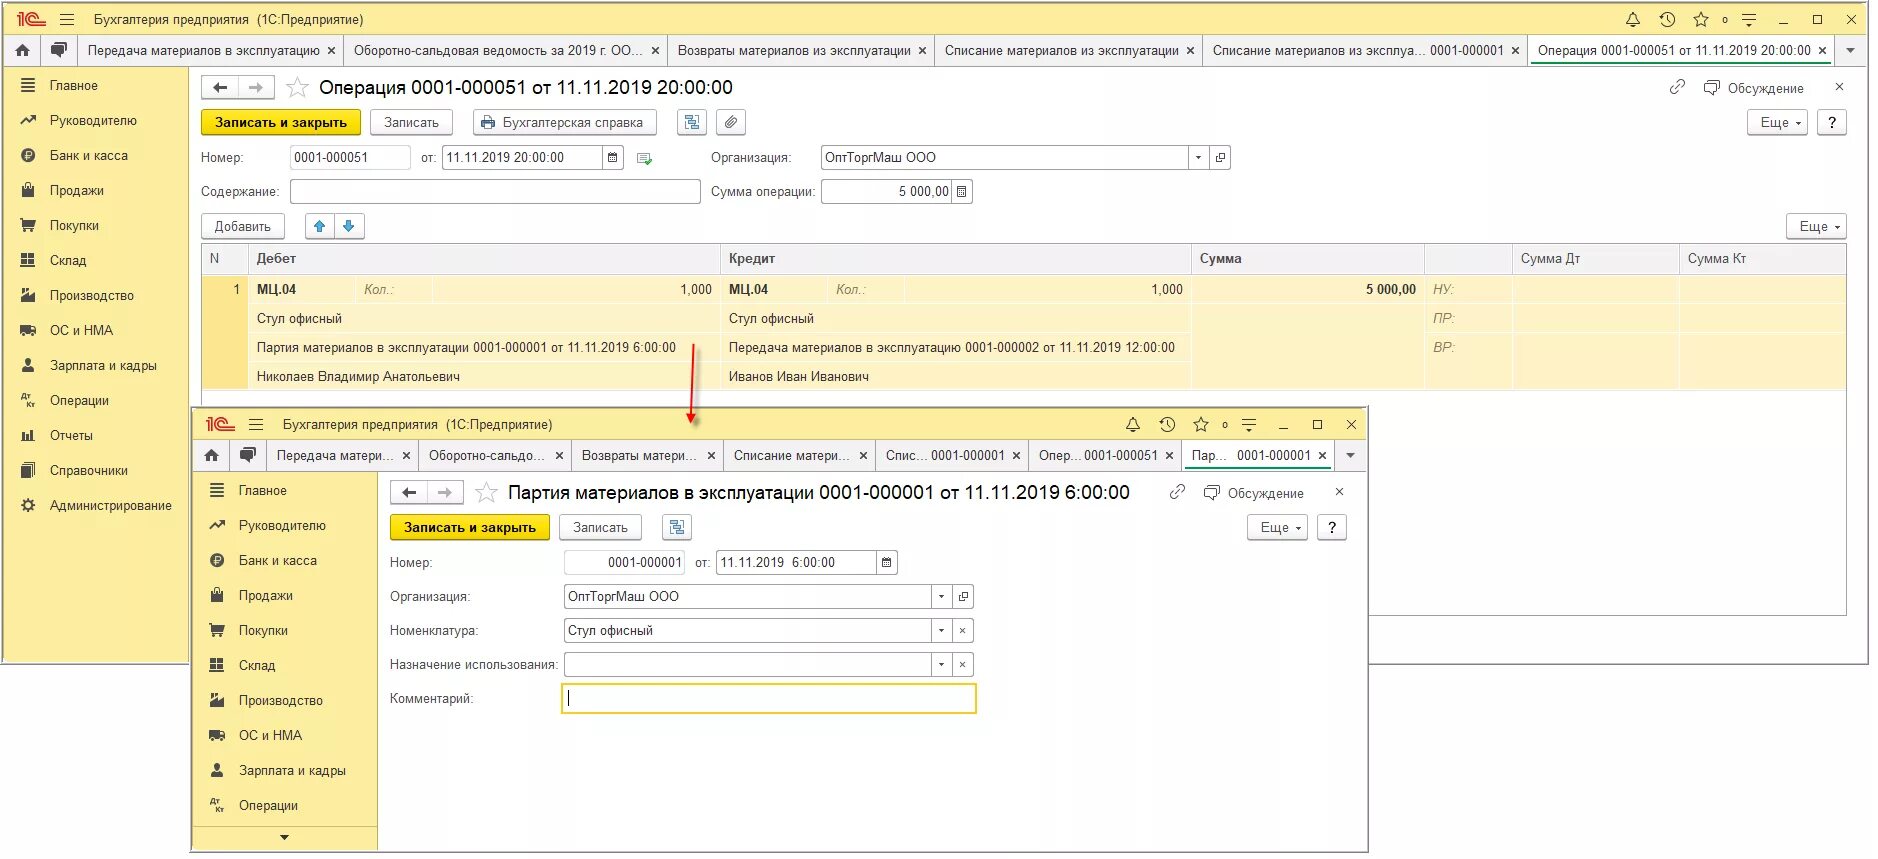
Task: Click the Номер field 0001-000051
Action: coord(350,157)
